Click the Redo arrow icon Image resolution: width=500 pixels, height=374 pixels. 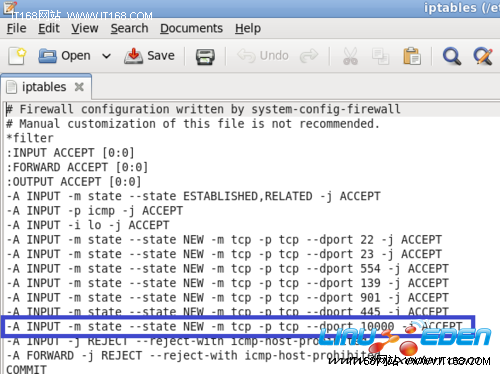309,56
